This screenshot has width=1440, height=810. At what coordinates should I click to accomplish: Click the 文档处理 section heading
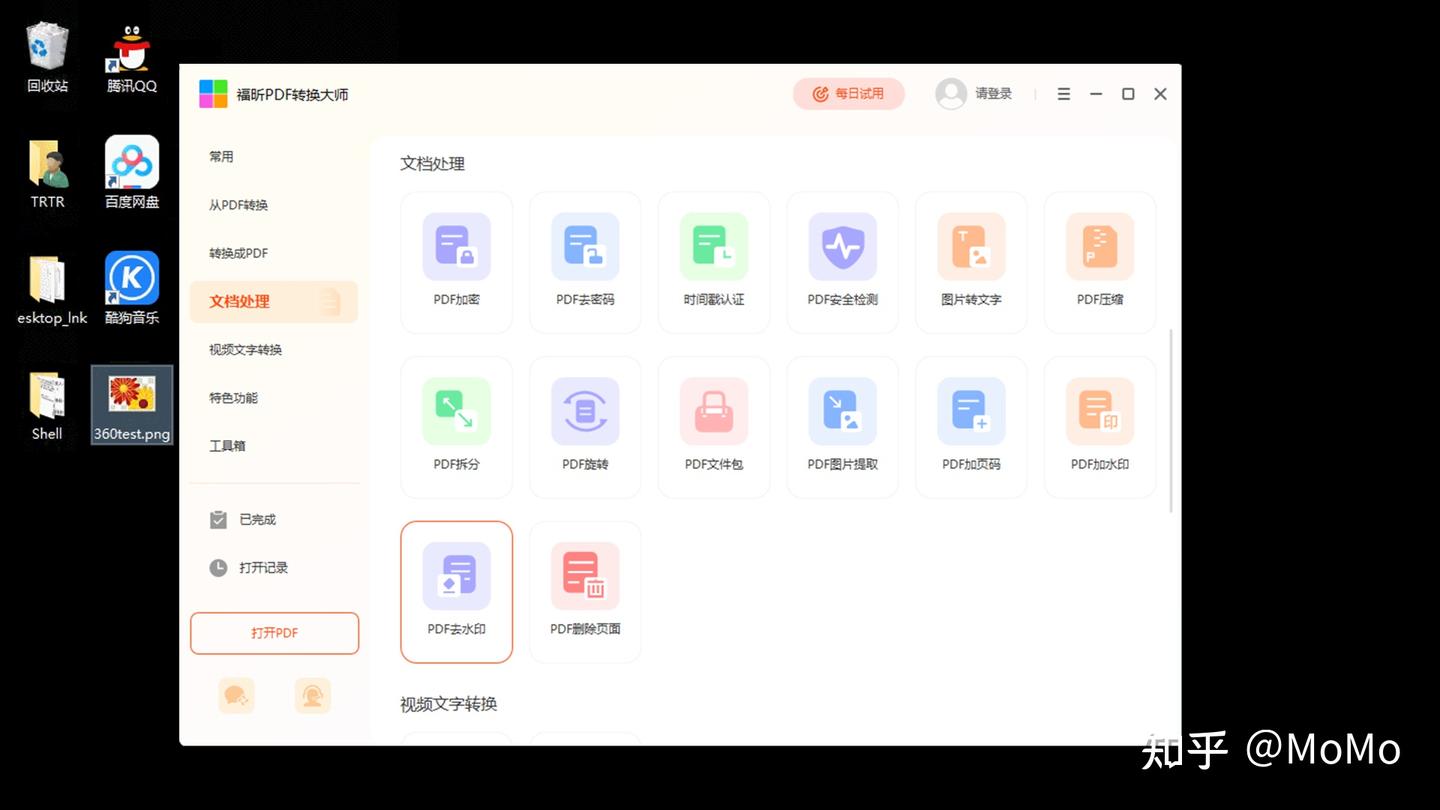pyautogui.click(x=433, y=164)
